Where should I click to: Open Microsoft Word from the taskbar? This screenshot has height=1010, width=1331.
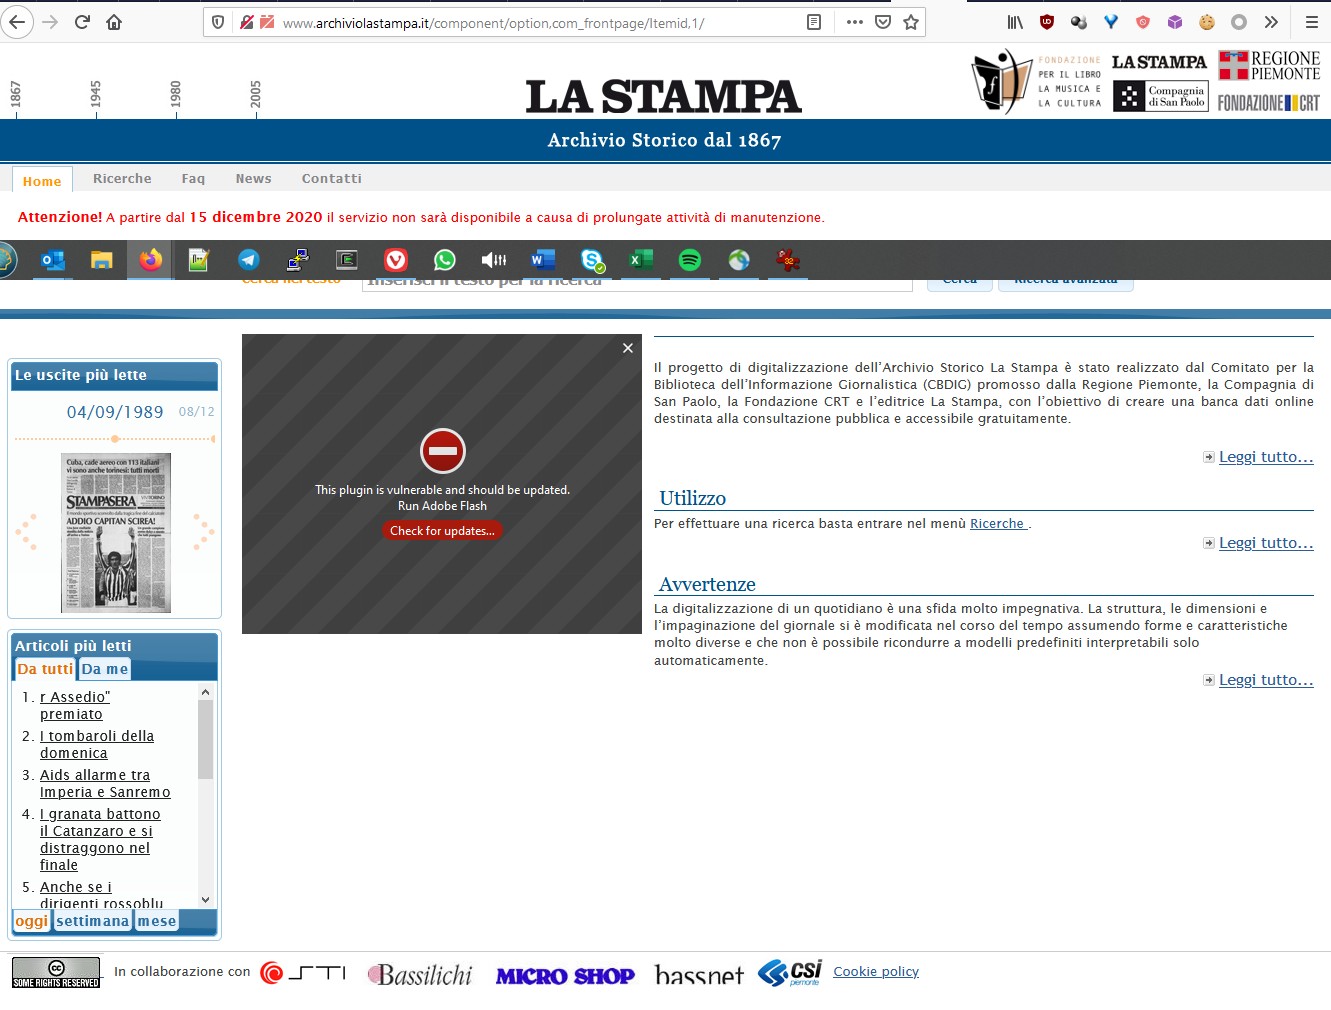(x=543, y=260)
